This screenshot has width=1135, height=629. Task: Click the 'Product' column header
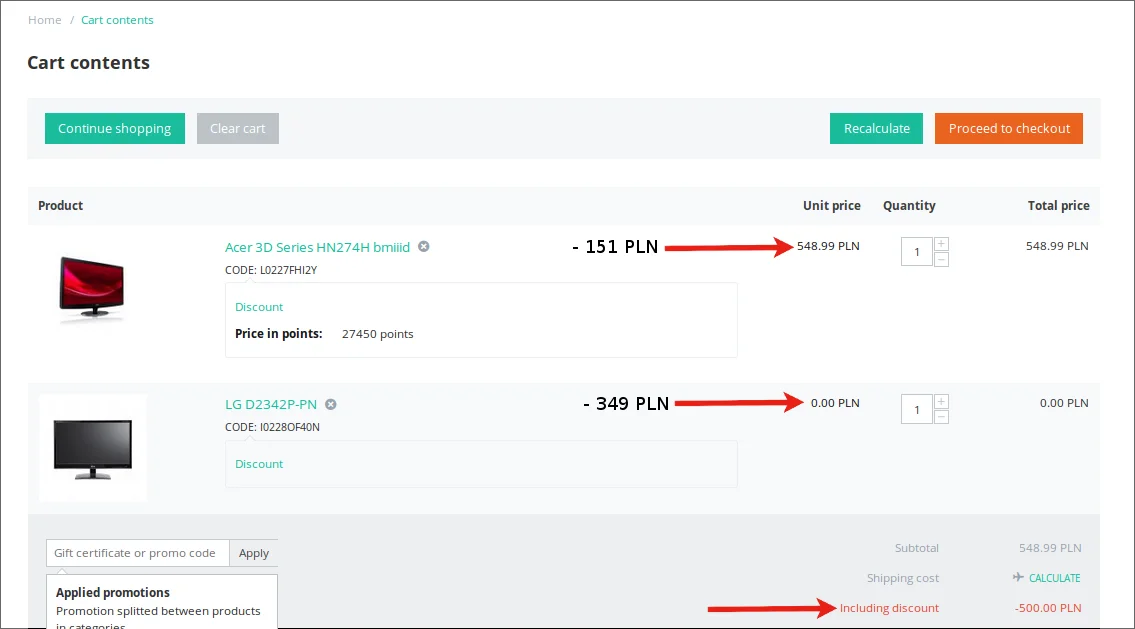(61, 206)
